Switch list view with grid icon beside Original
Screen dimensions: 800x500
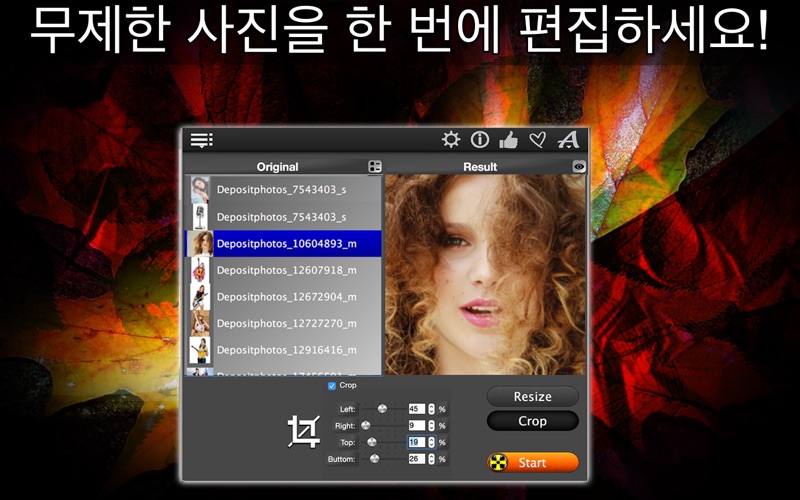(374, 166)
